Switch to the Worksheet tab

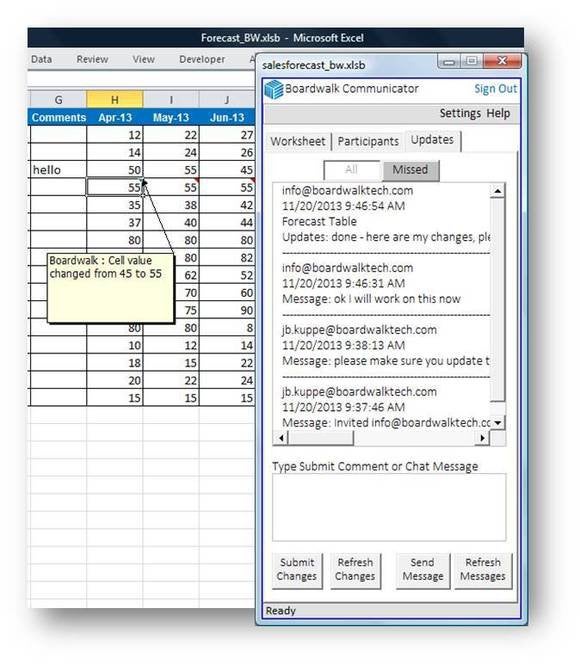click(x=298, y=141)
